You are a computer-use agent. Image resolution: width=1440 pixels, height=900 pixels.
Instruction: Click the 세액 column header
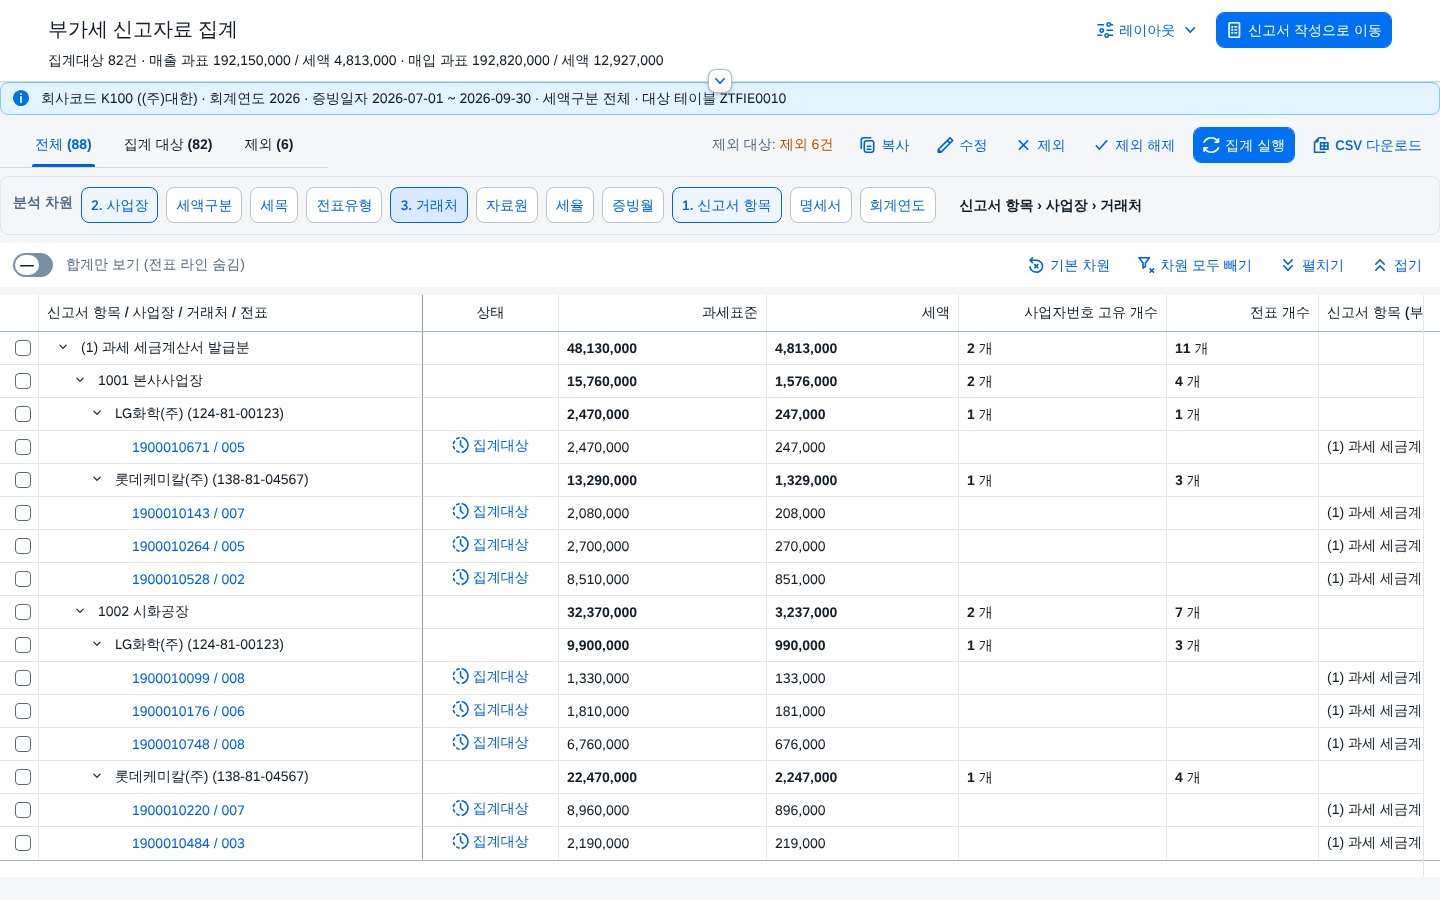coord(862,313)
